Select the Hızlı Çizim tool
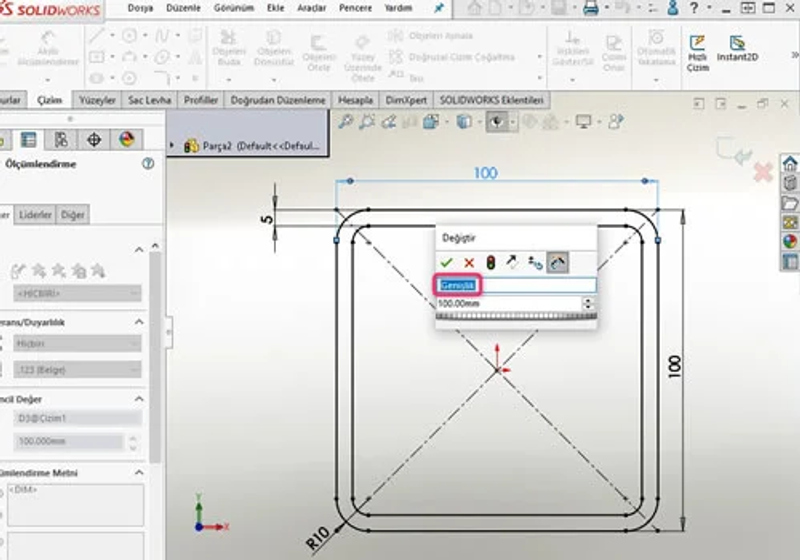Screen dimensions: 800x560 tap(697, 53)
